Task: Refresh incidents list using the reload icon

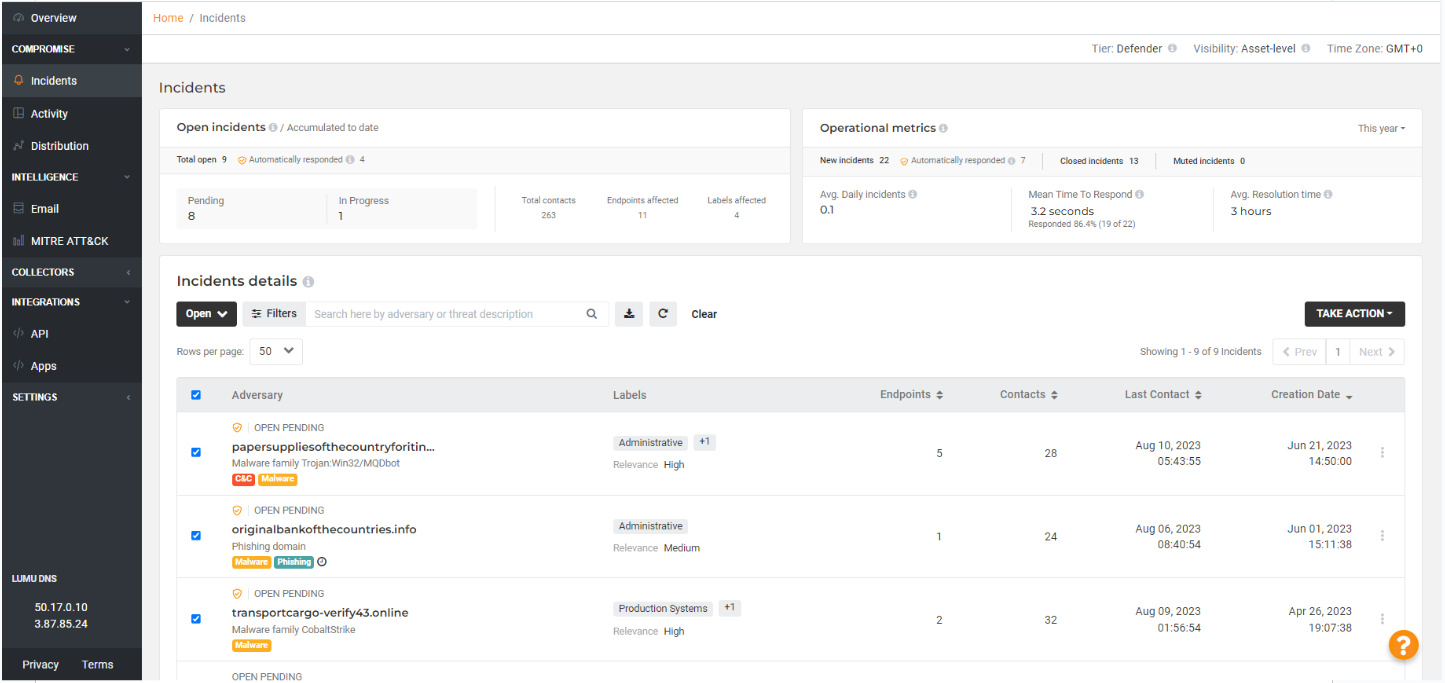Action: [x=663, y=313]
